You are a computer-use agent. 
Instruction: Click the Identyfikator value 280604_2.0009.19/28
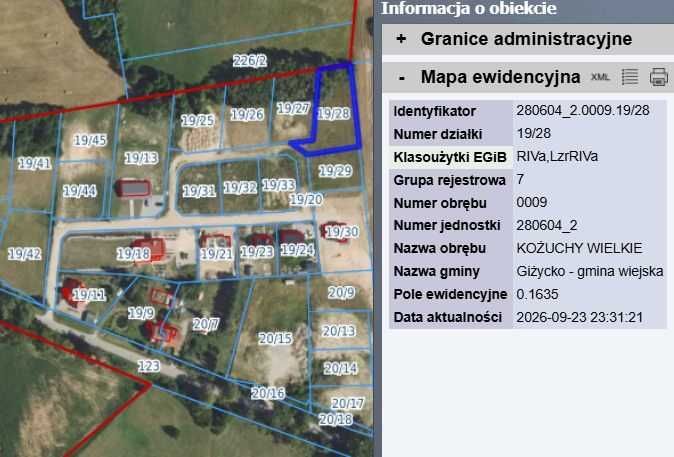[583, 110]
